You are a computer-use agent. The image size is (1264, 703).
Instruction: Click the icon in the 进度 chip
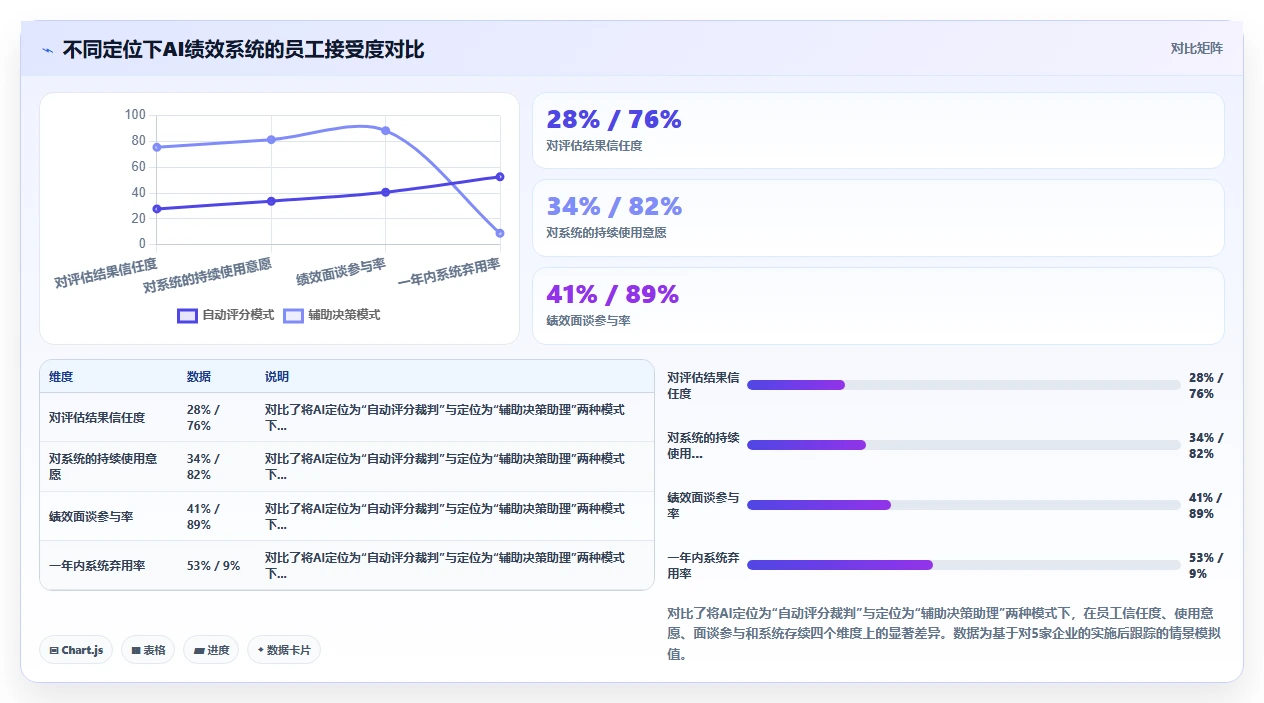198,650
